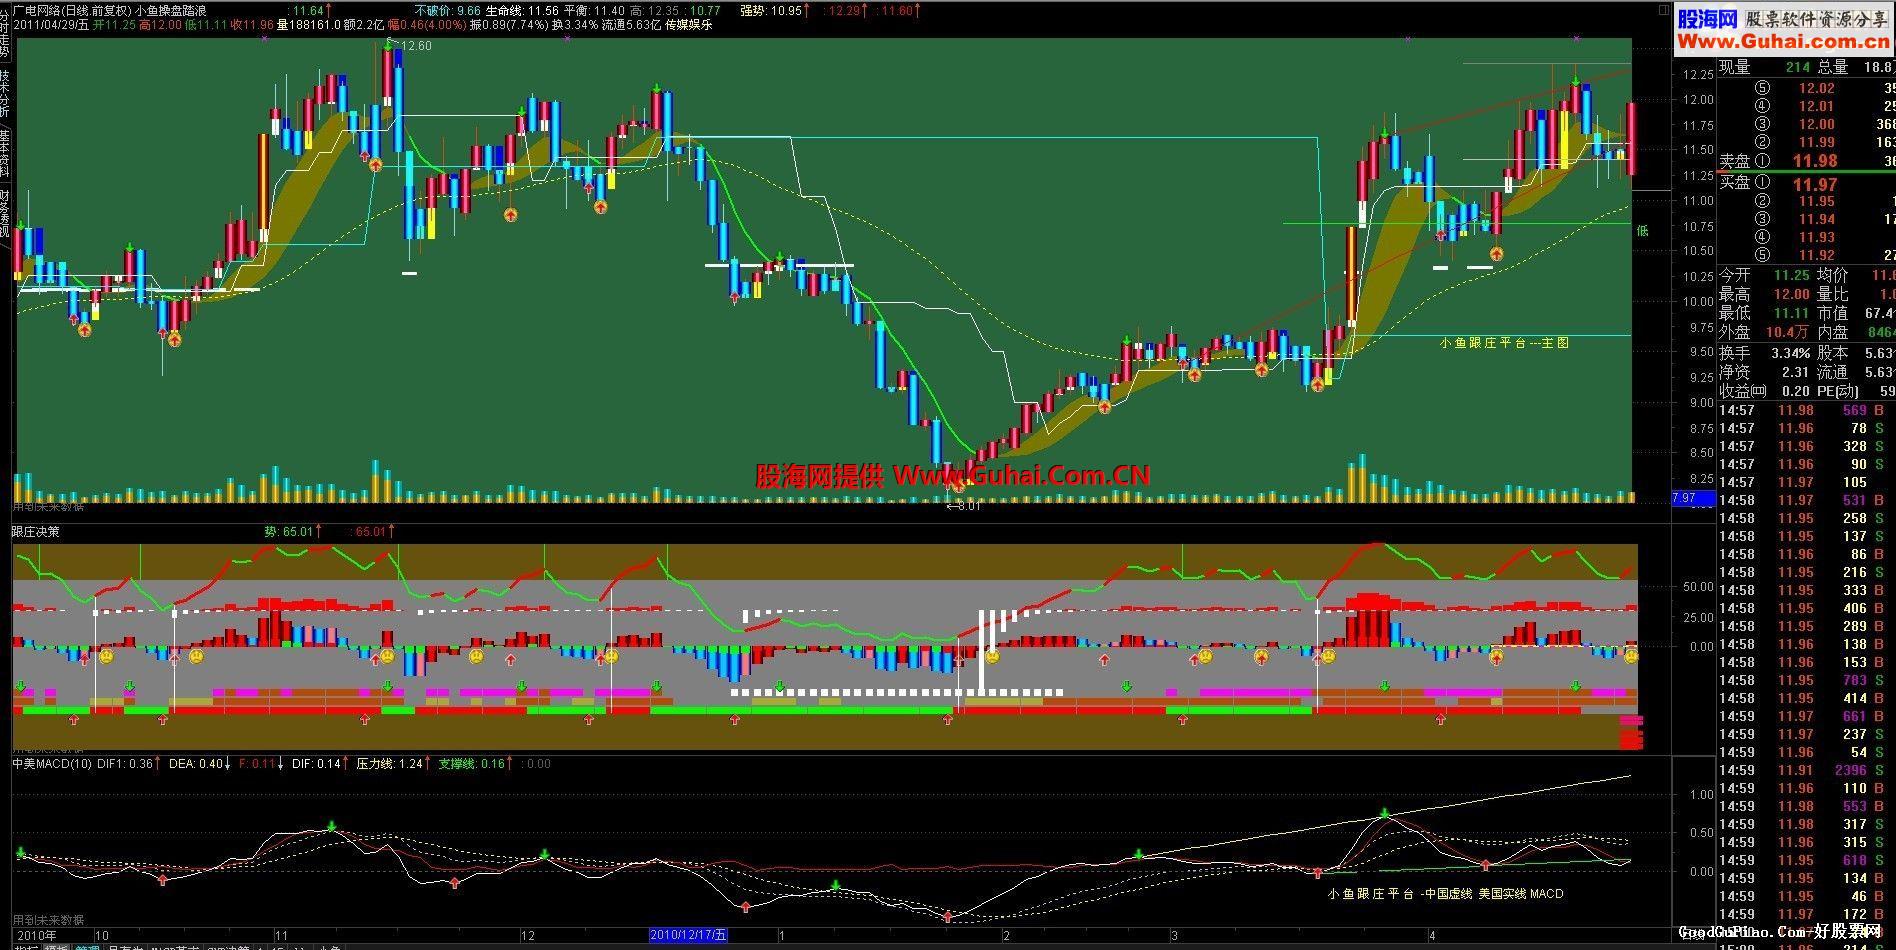
Task: Click the DEA: 0.40 MACD value
Action: pyautogui.click(x=197, y=764)
